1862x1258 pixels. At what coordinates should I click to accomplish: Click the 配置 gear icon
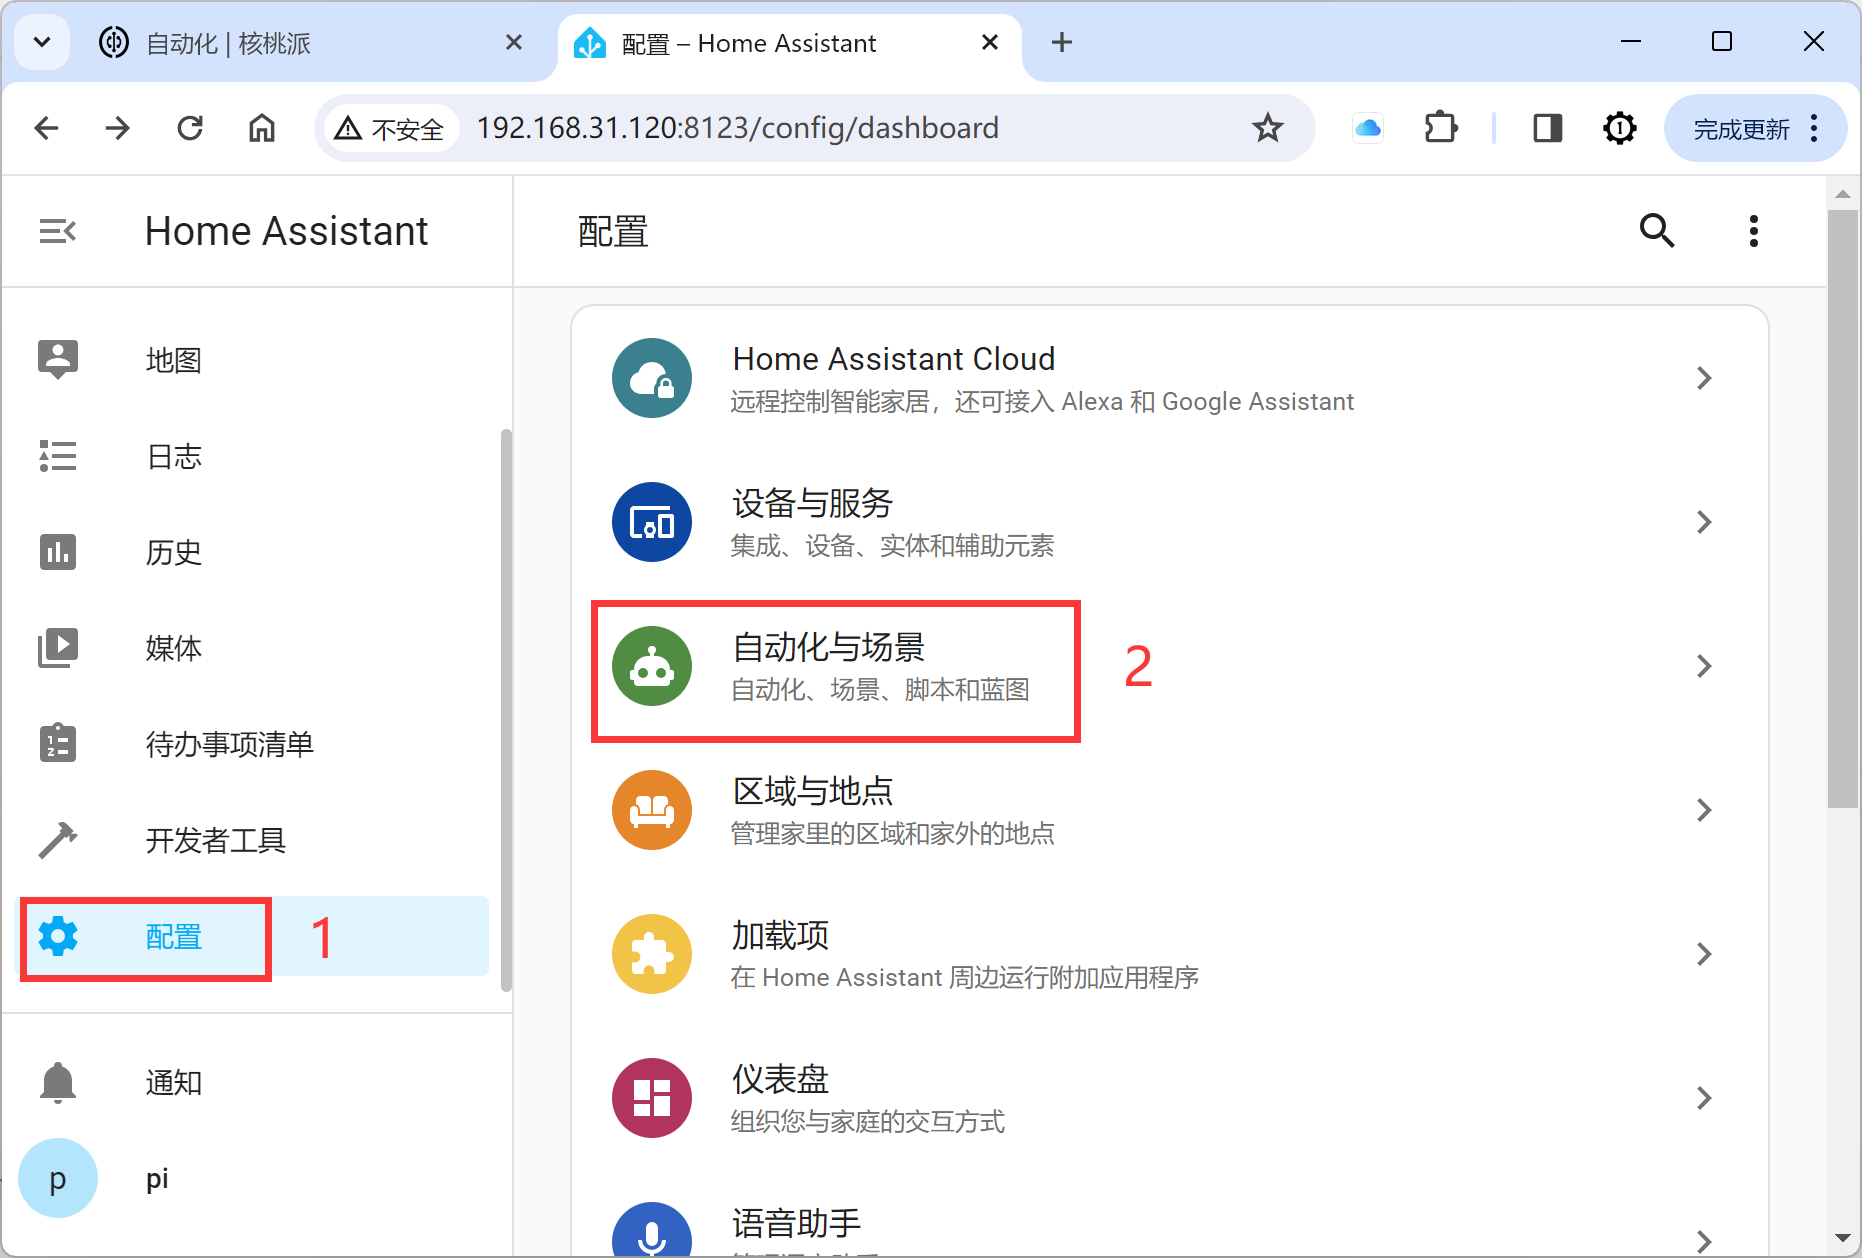(58, 936)
